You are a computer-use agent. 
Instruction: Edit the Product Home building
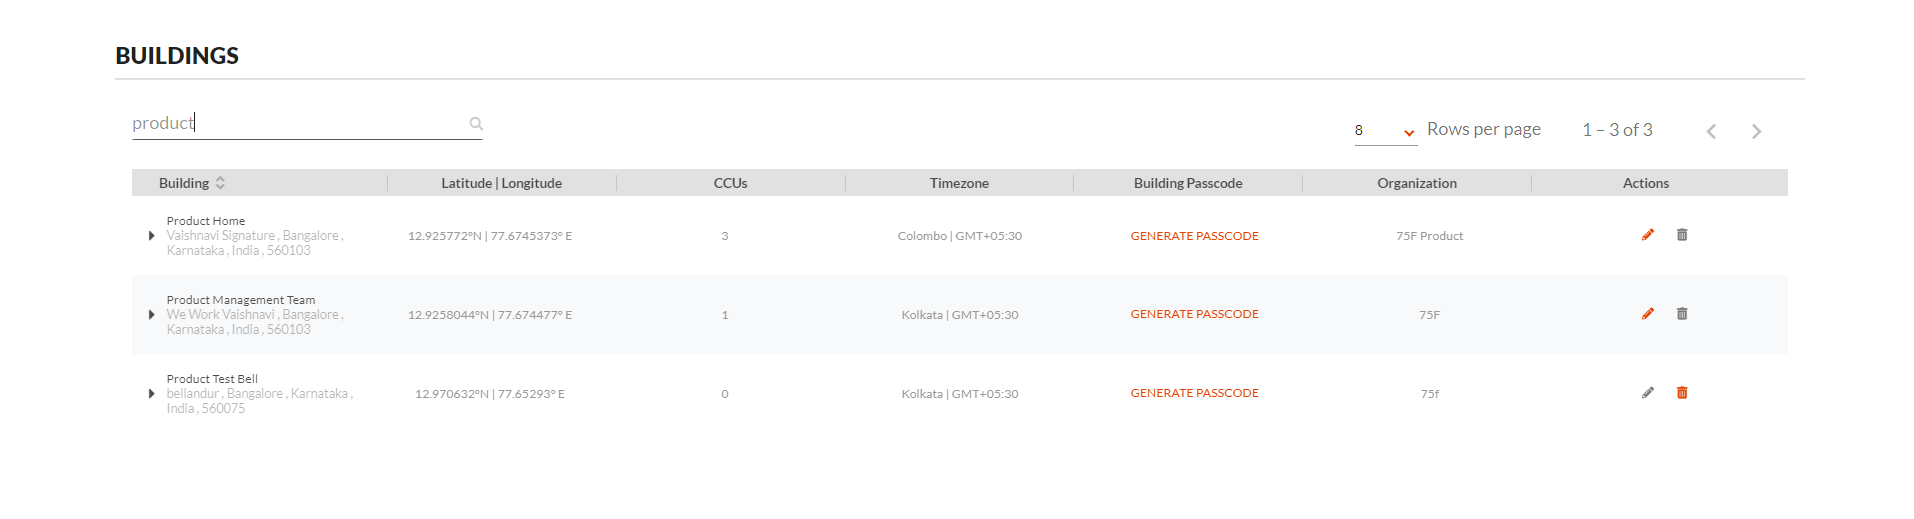(x=1648, y=235)
